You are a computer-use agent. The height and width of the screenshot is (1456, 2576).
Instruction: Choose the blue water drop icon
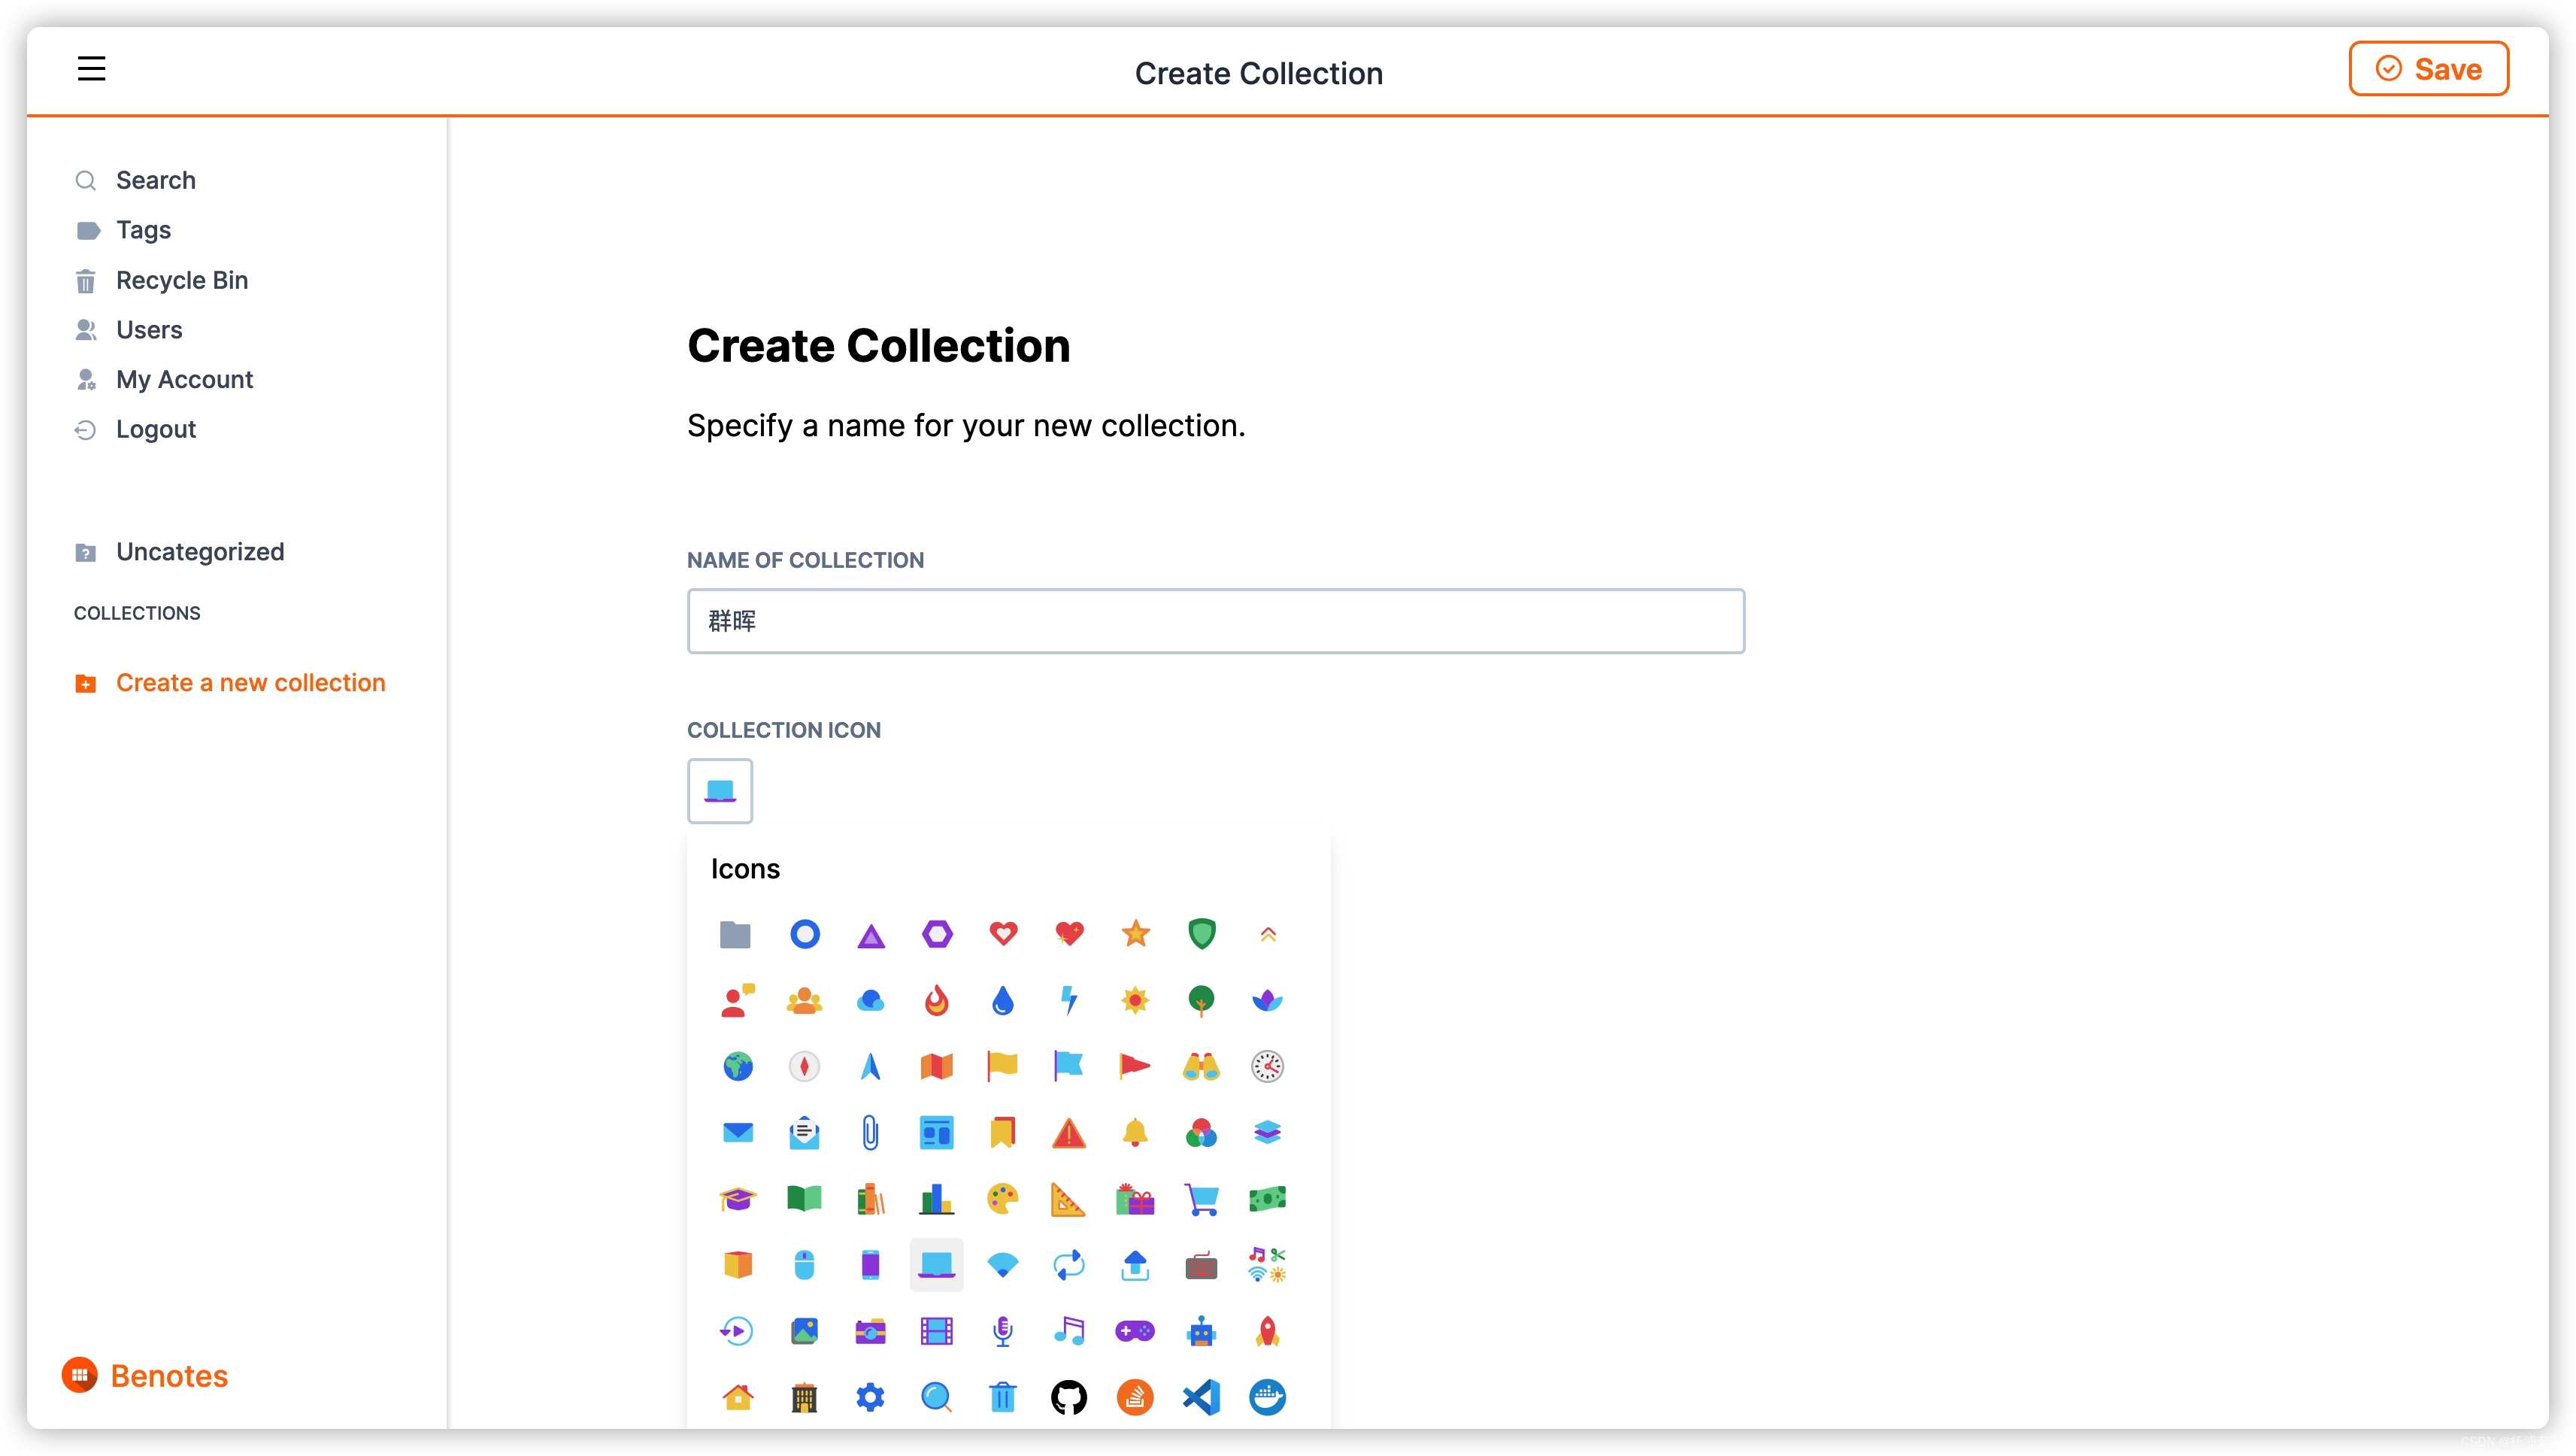[x=1003, y=1000]
